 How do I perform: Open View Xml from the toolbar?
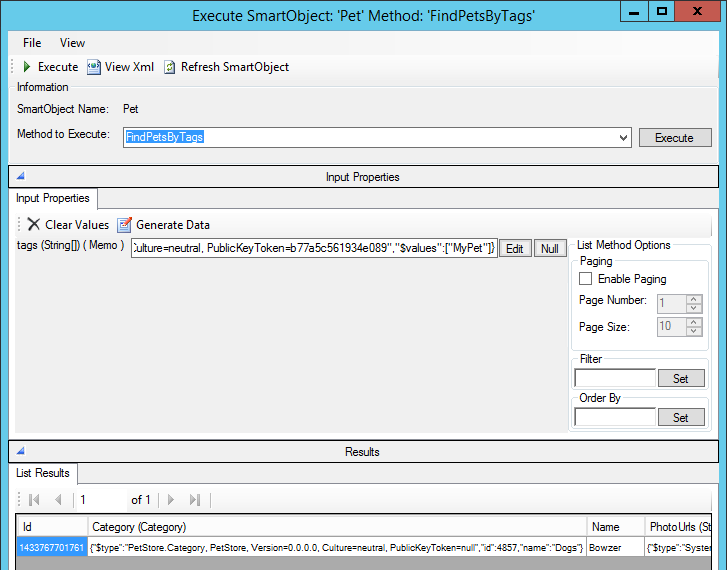tap(94, 67)
